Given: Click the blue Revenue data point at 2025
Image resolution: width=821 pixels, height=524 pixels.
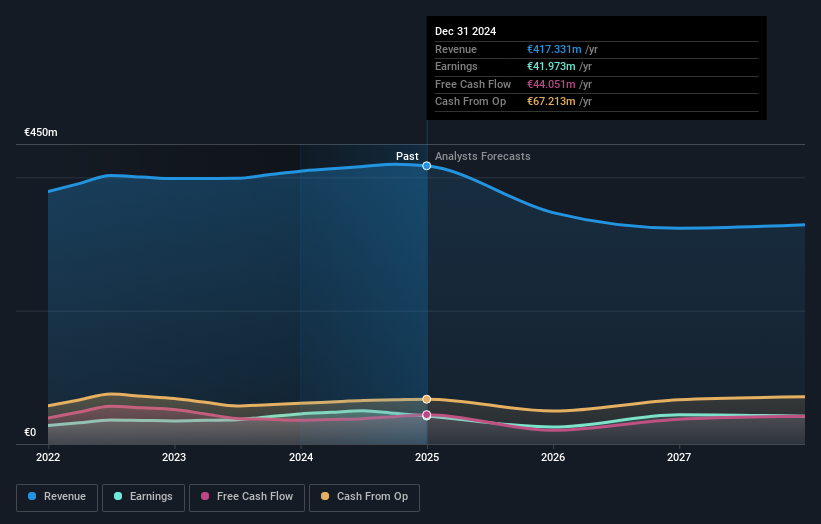Looking at the screenshot, I should point(427,166).
